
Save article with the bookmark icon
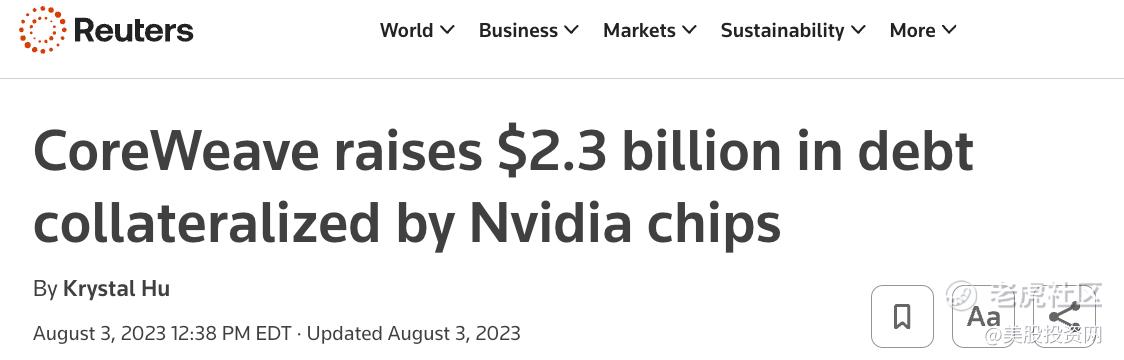pyautogui.click(x=902, y=316)
